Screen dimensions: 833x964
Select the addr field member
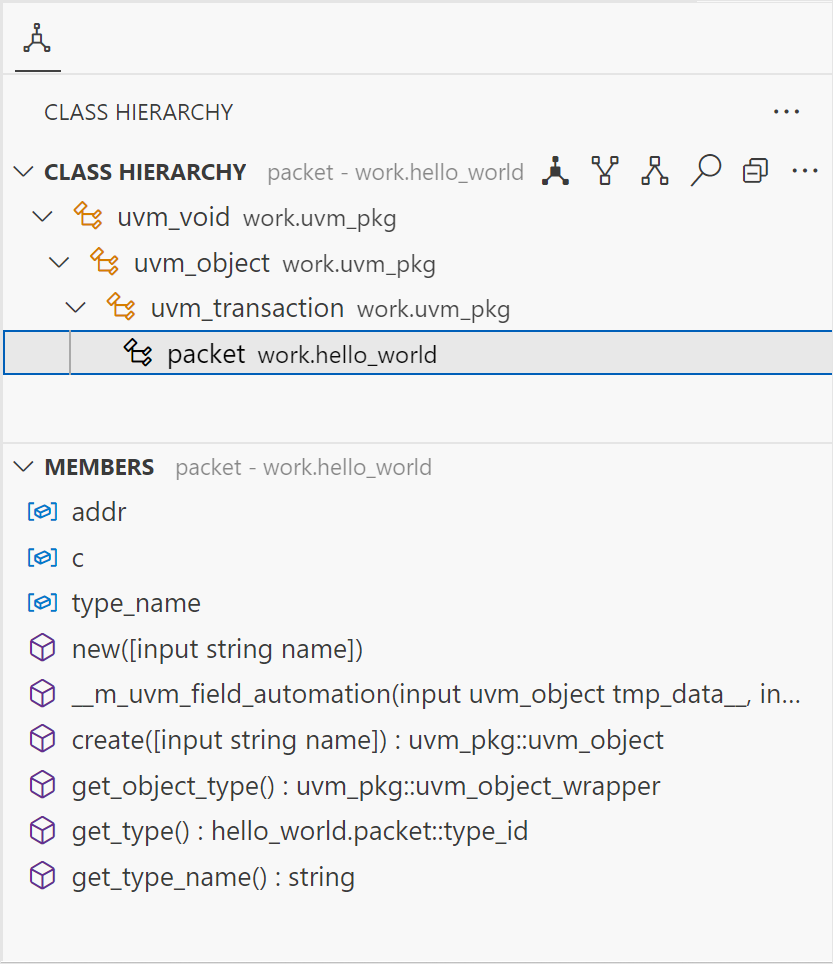[x=99, y=512]
